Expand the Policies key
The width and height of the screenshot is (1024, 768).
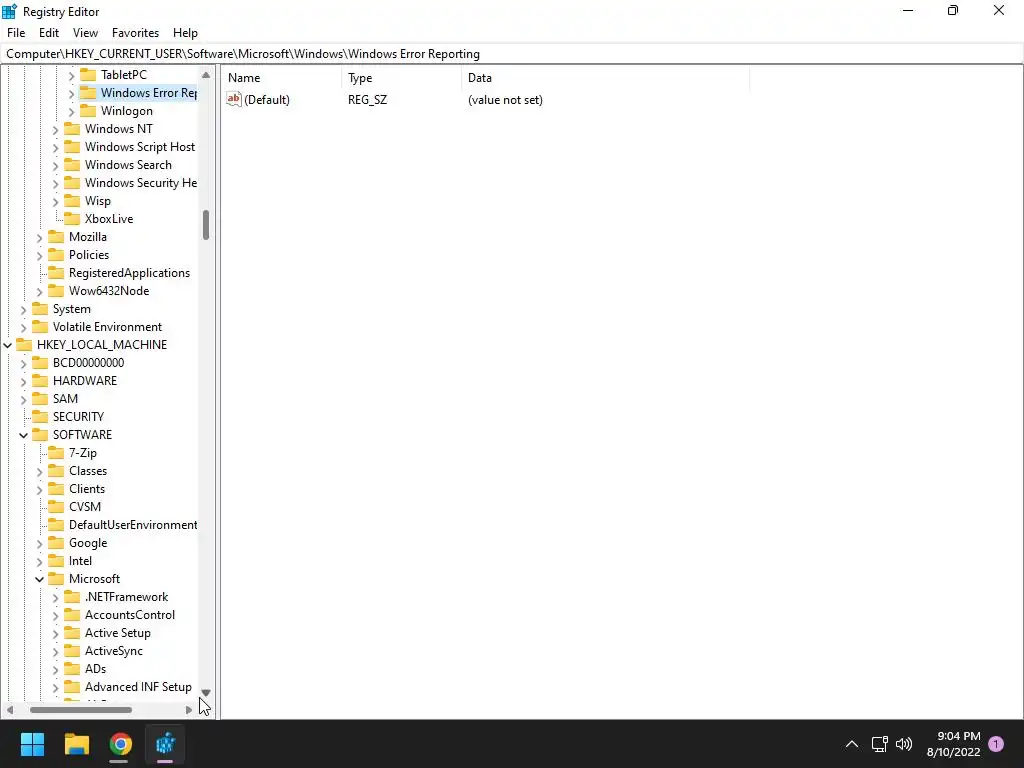[x=39, y=256]
